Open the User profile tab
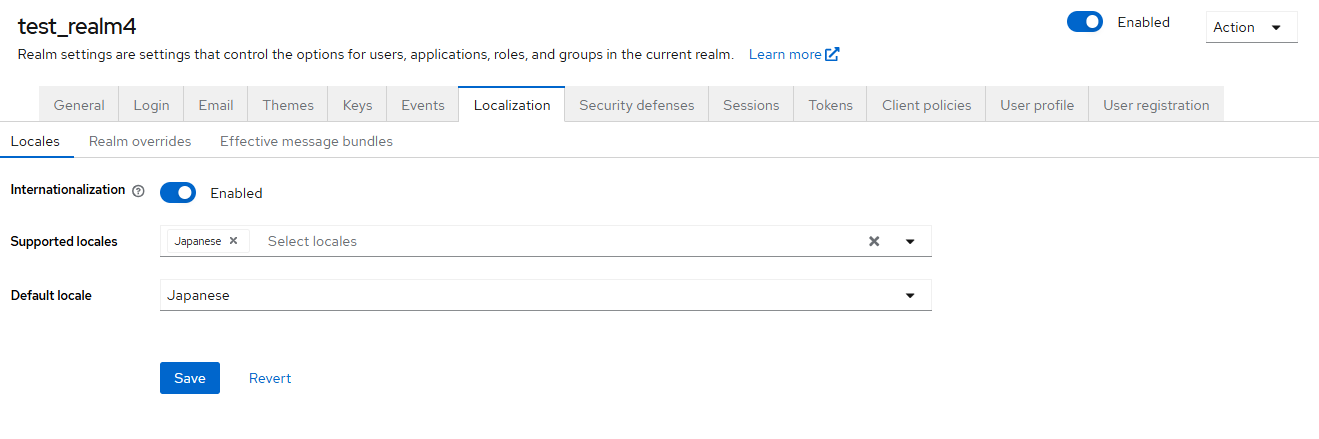This screenshot has height=439, width=1319. tap(1037, 105)
